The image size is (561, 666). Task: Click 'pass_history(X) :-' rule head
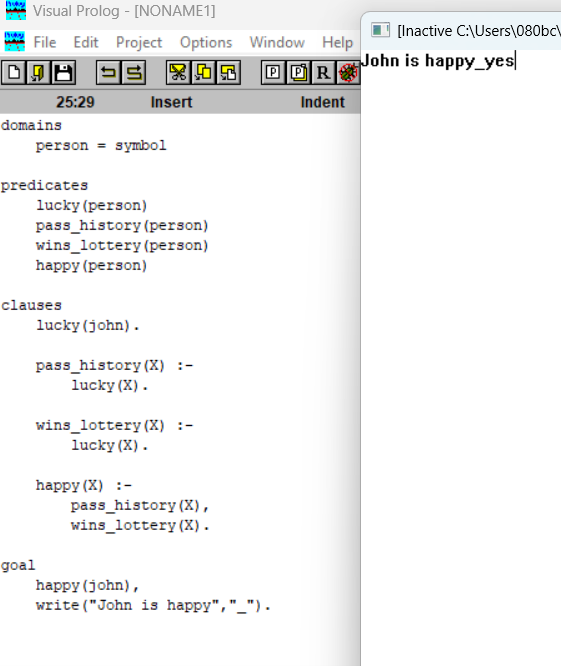114,365
